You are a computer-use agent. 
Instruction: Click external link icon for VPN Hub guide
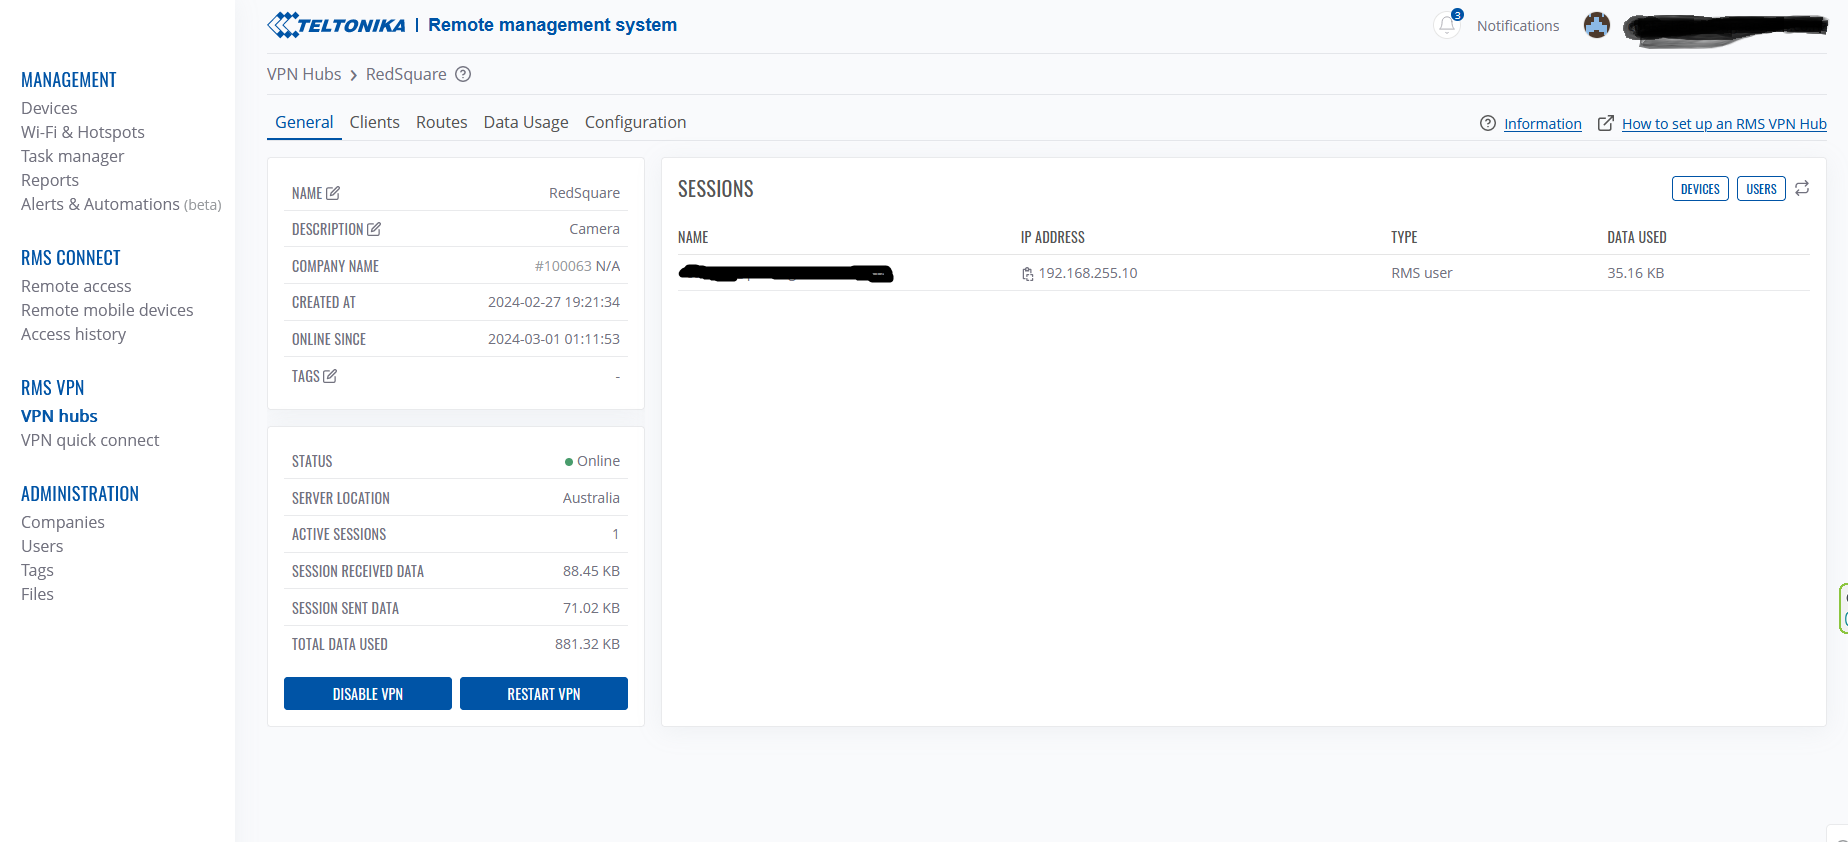pos(1606,123)
